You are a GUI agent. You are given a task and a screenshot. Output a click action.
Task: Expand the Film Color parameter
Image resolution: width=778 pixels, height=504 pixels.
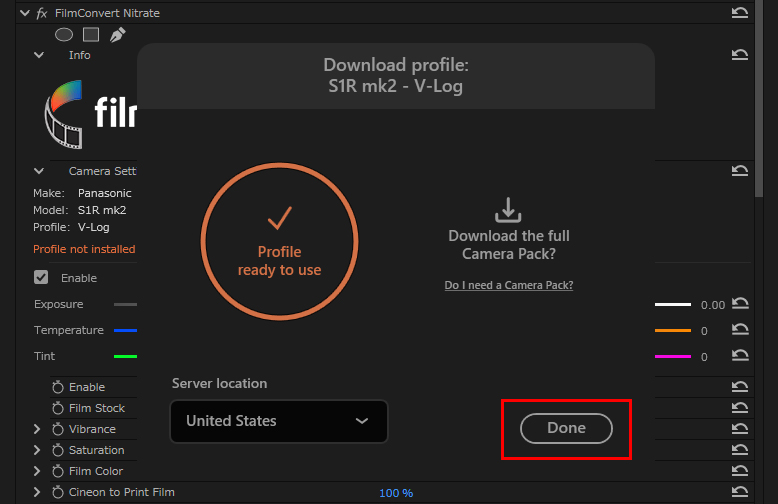tap(37, 471)
